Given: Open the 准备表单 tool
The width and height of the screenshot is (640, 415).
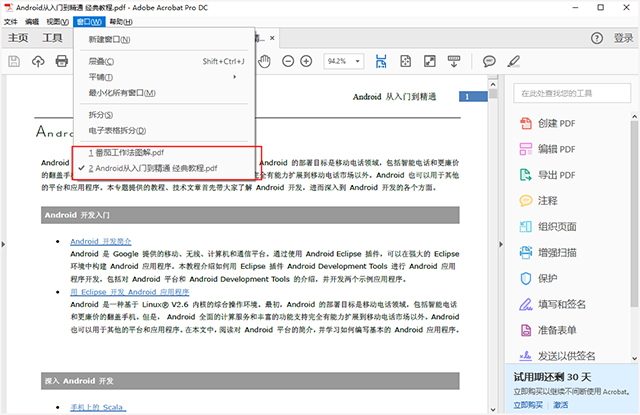Looking at the screenshot, I should (x=548, y=330).
